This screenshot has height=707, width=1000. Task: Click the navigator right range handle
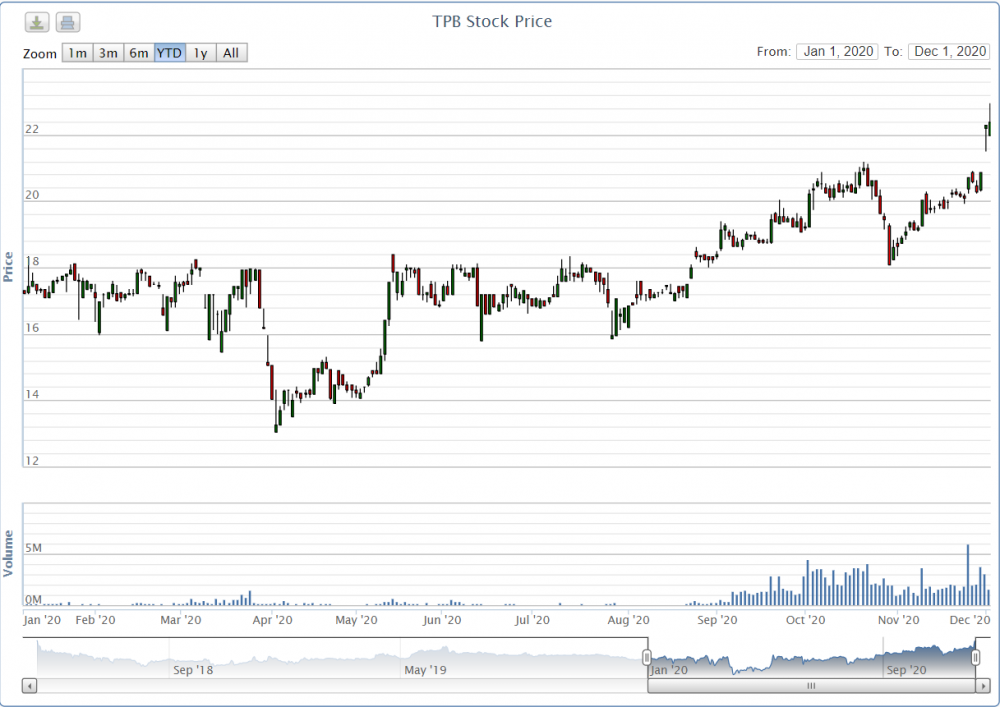975,657
